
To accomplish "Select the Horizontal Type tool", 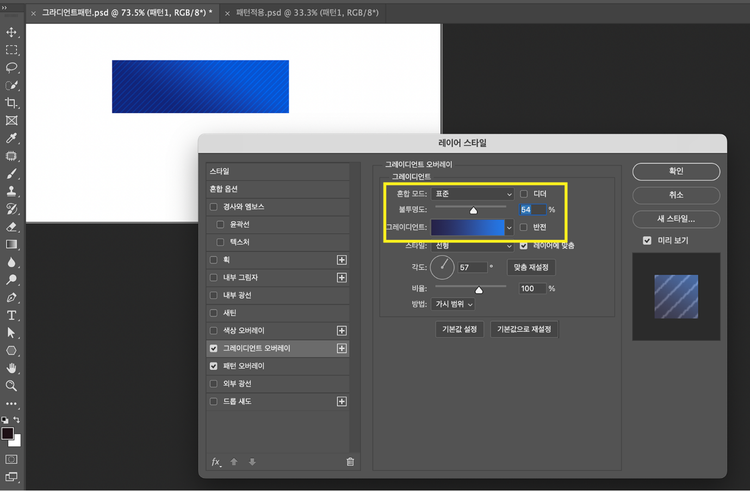I will tap(11, 315).
